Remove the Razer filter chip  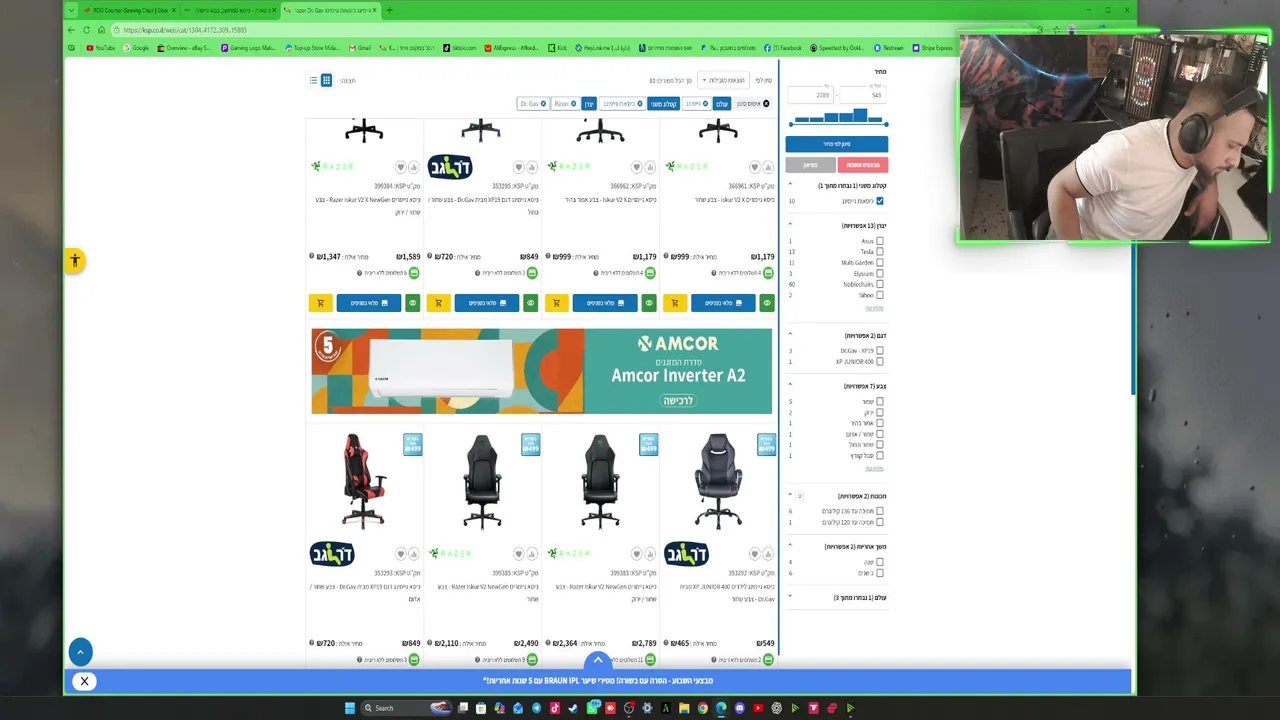pyautogui.click(x=573, y=104)
